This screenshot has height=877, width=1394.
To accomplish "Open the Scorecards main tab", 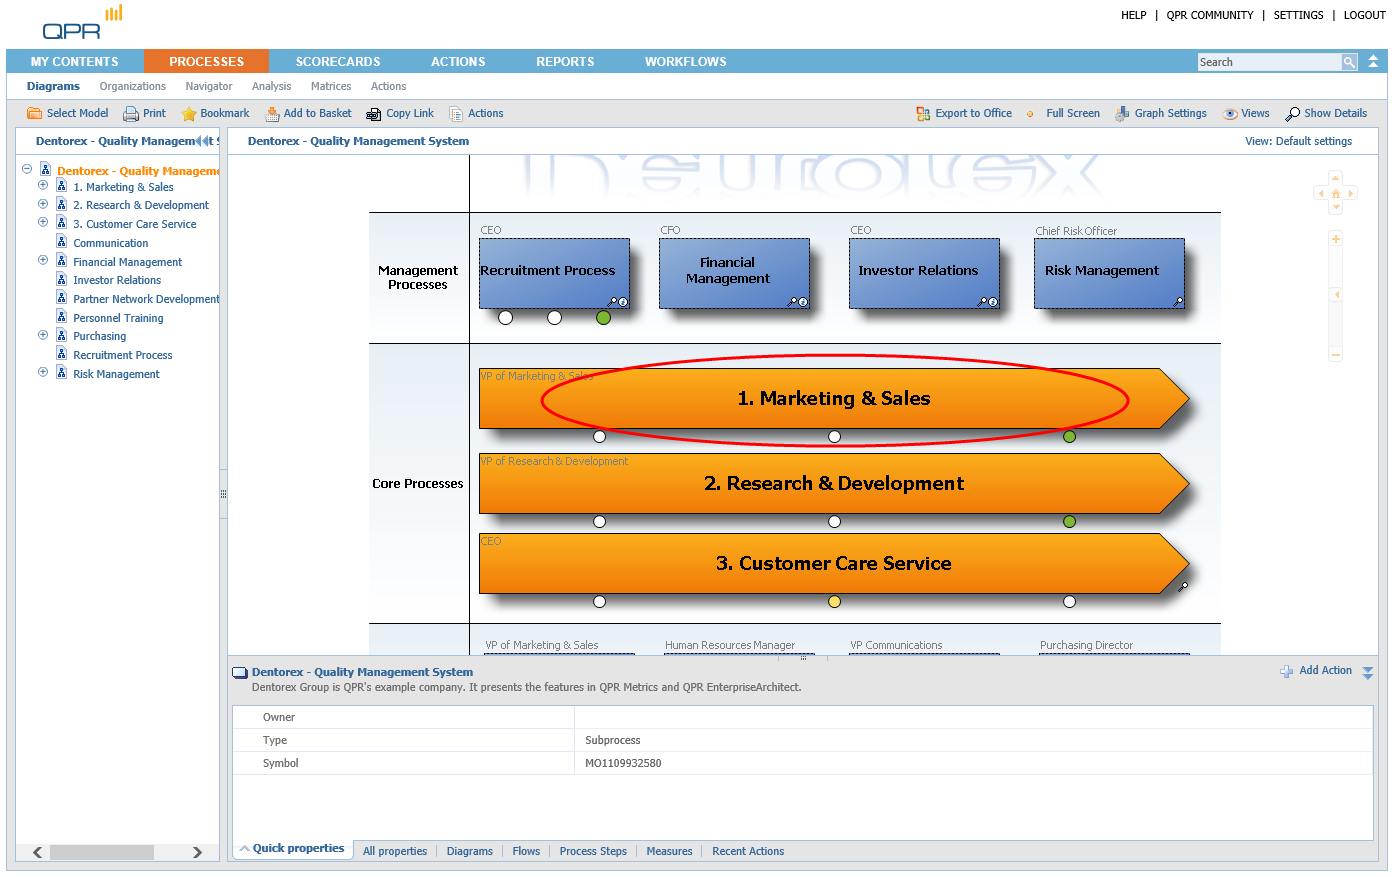I will tap(338, 62).
